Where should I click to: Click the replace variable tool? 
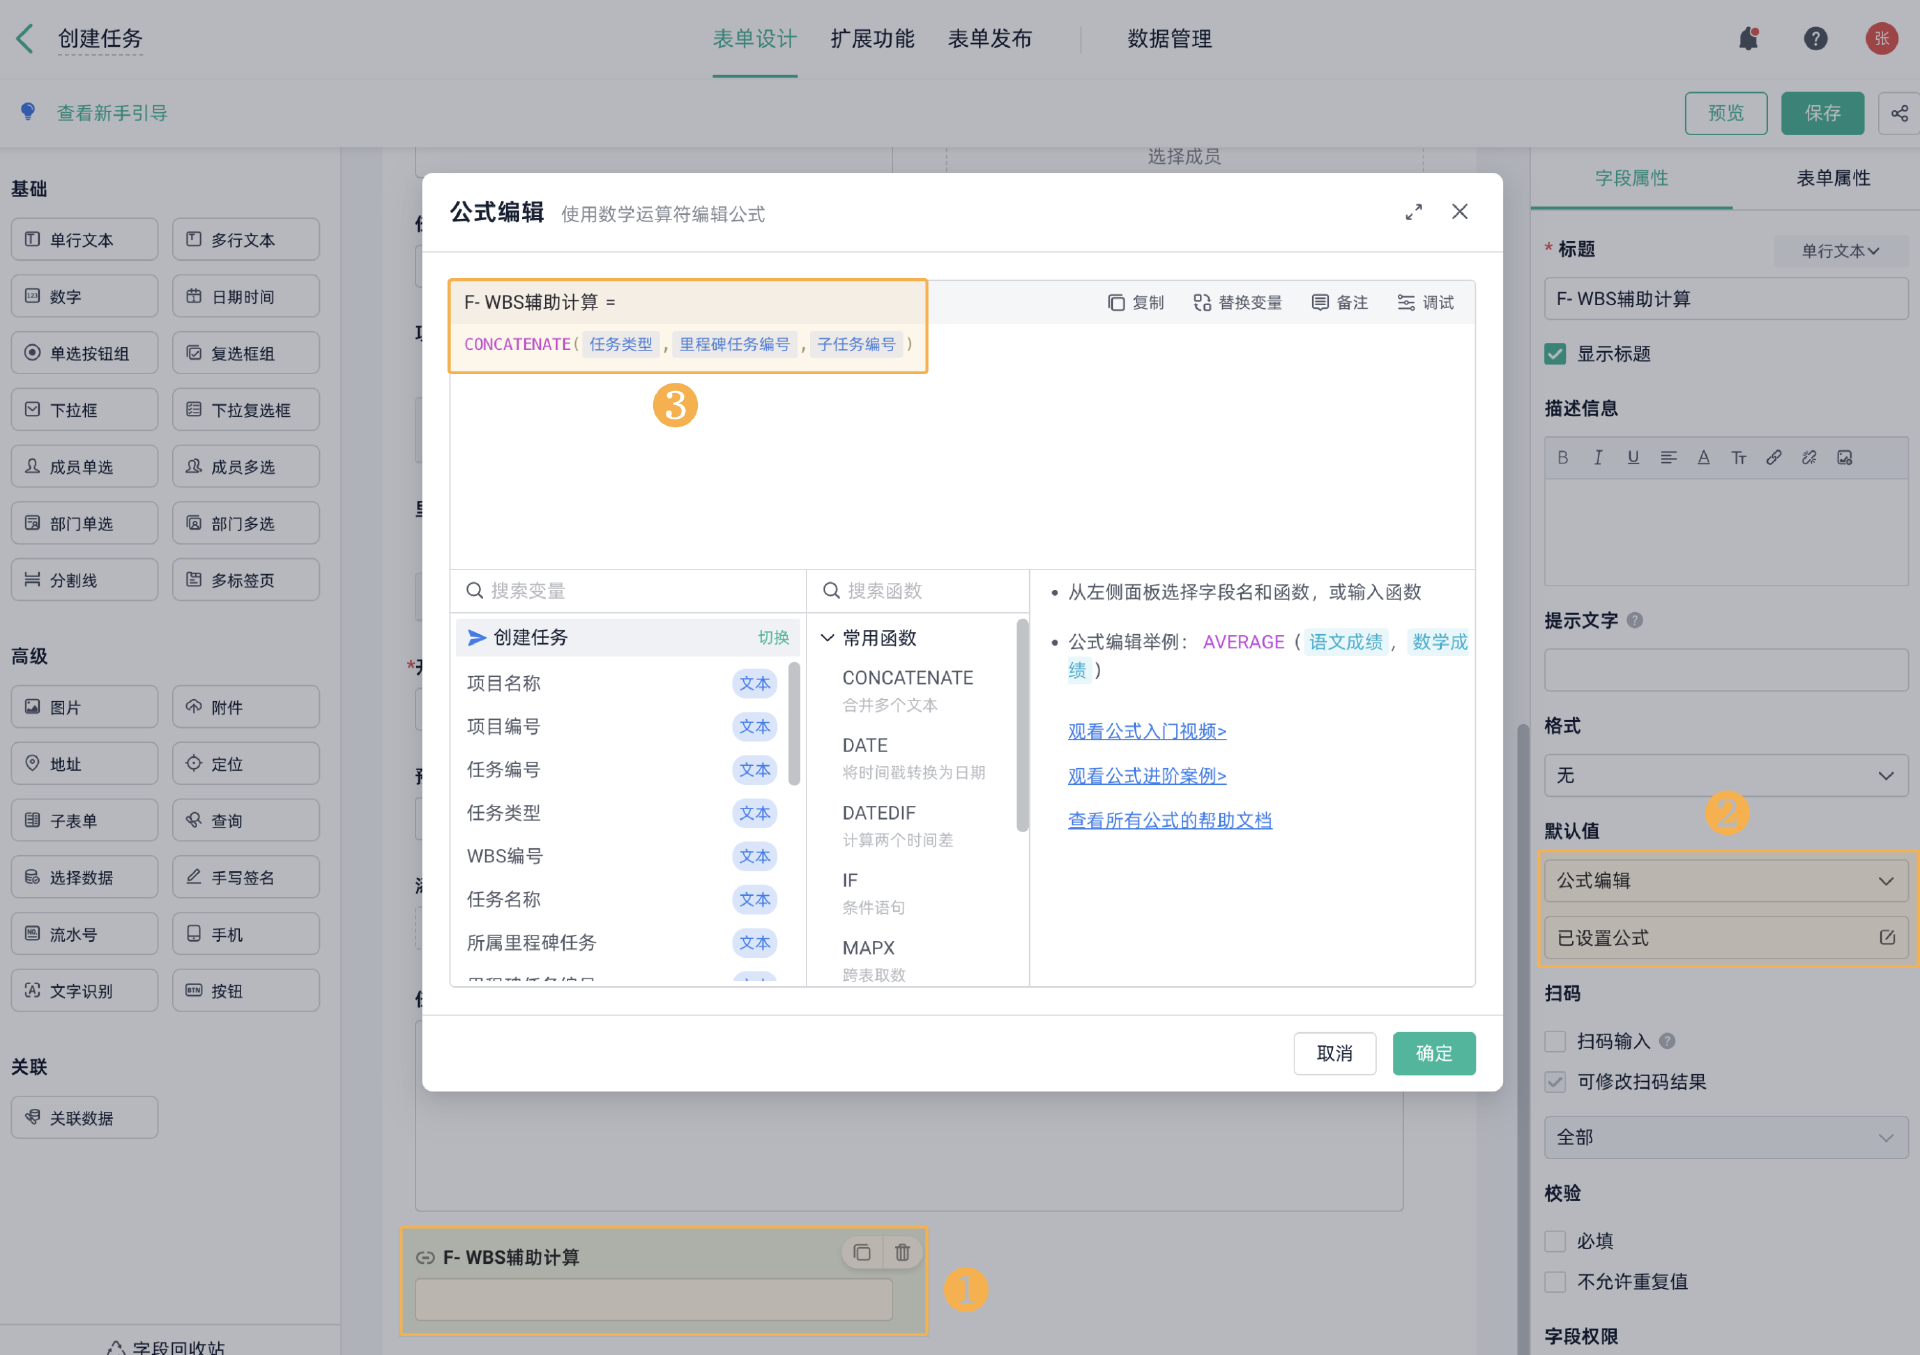(x=1237, y=303)
